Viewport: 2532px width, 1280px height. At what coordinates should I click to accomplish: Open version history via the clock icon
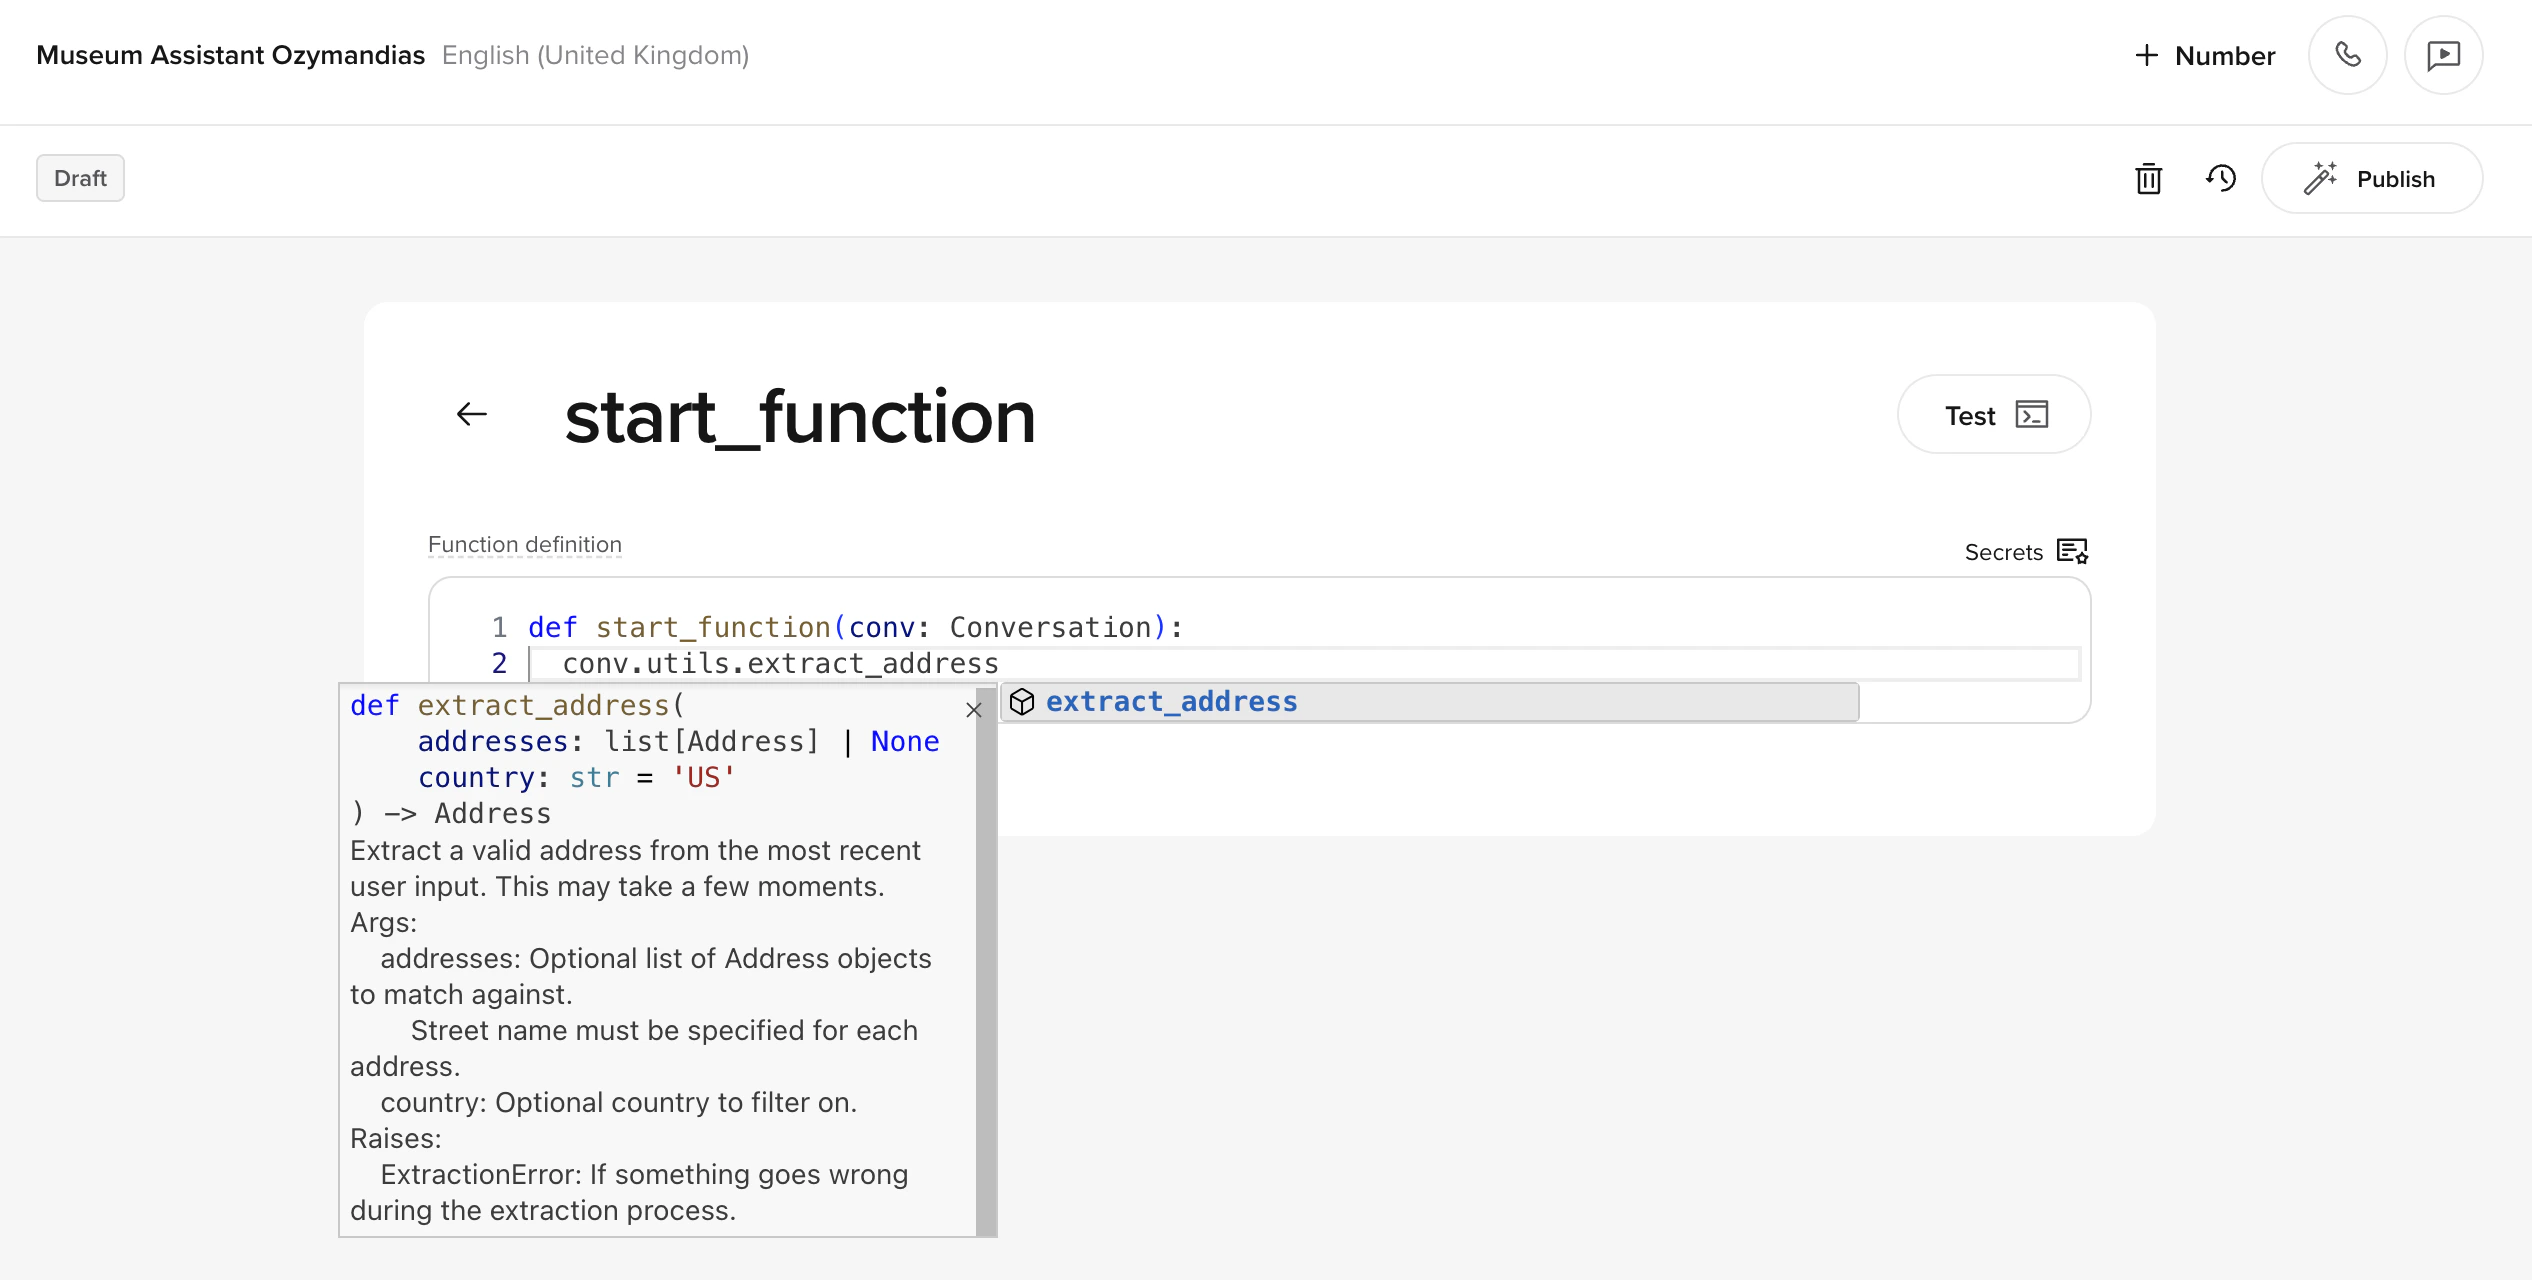click(2220, 179)
